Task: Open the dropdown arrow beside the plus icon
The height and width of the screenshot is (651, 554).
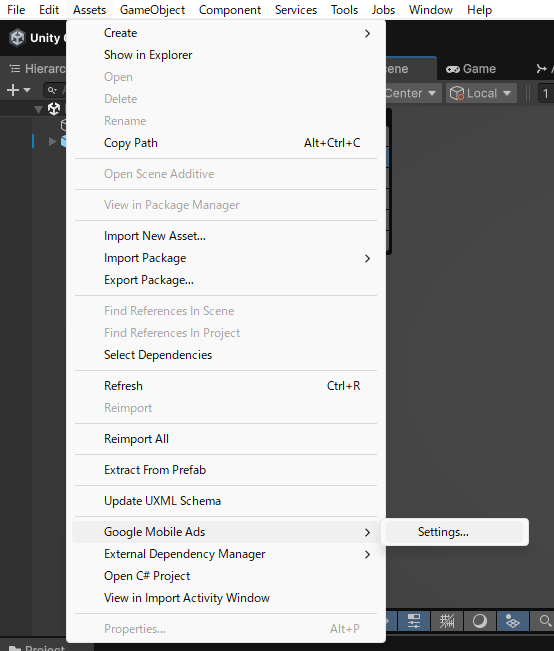Action: click(27, 90)
